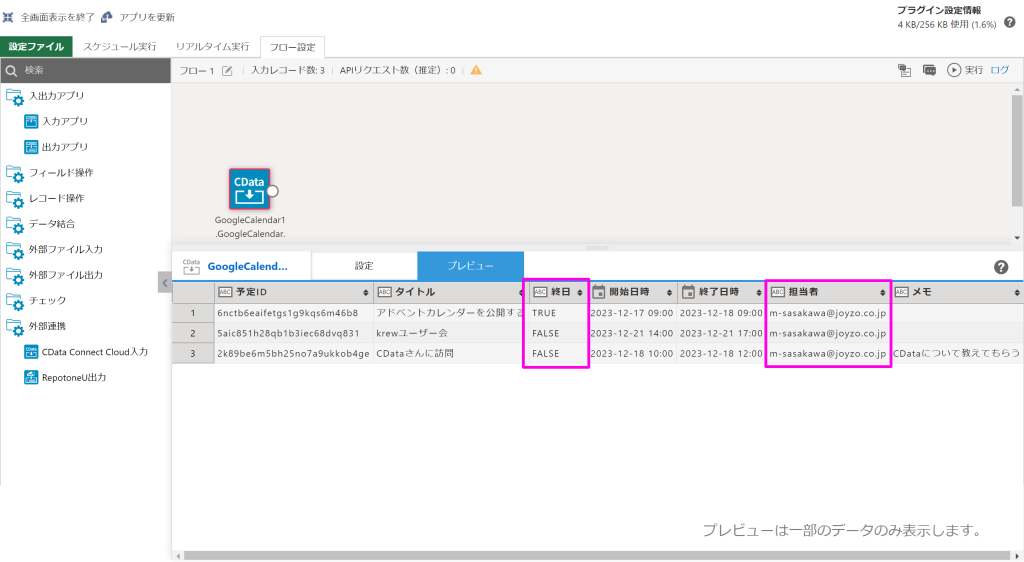Click the panel splitter grip handle

point(598,248)
